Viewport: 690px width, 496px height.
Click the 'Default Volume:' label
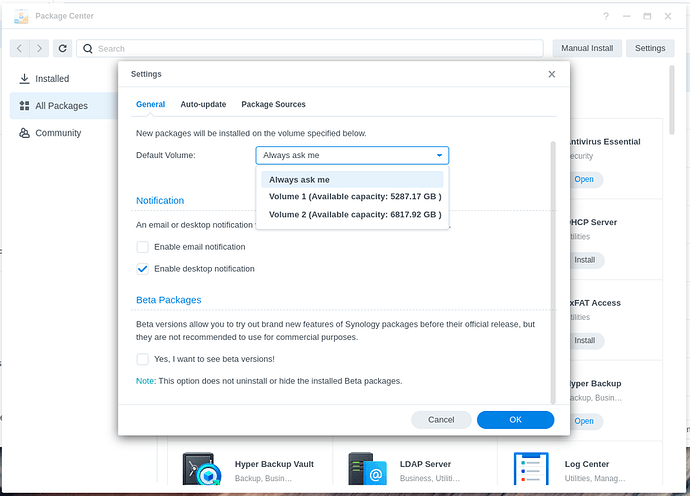(x=165, y=155)
